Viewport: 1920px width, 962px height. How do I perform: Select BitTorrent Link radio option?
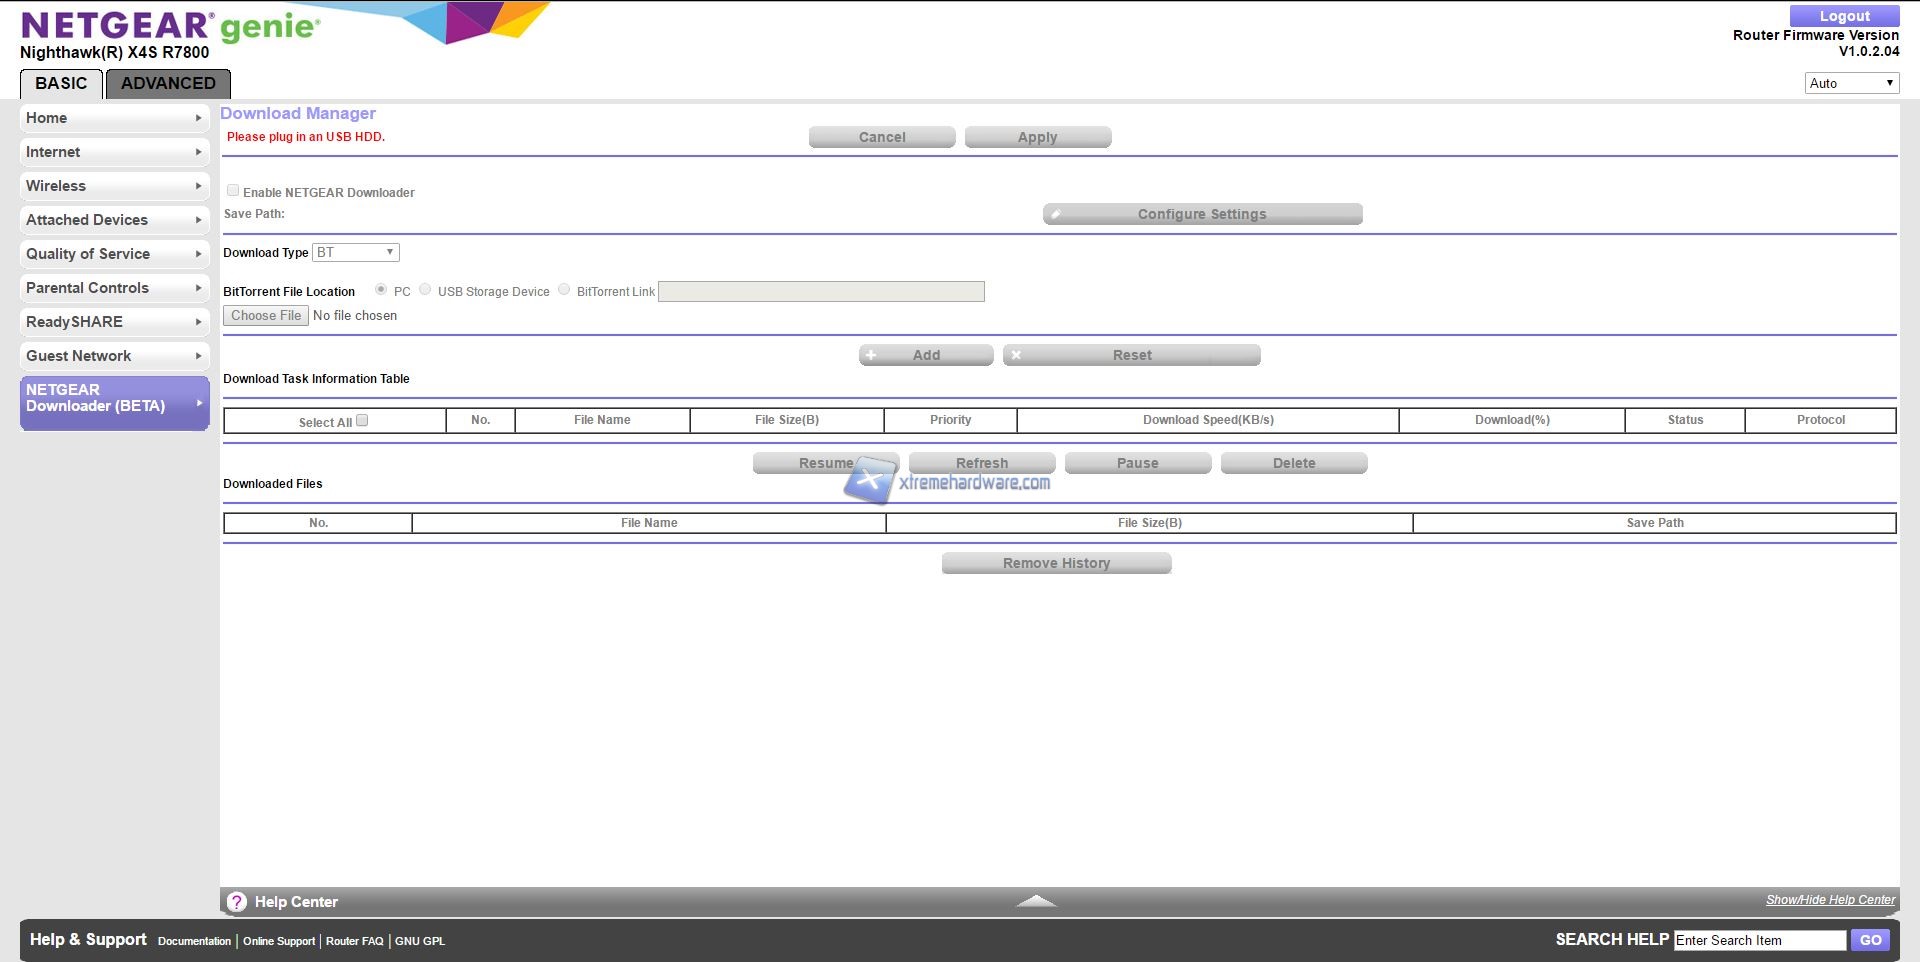(564, 290)
